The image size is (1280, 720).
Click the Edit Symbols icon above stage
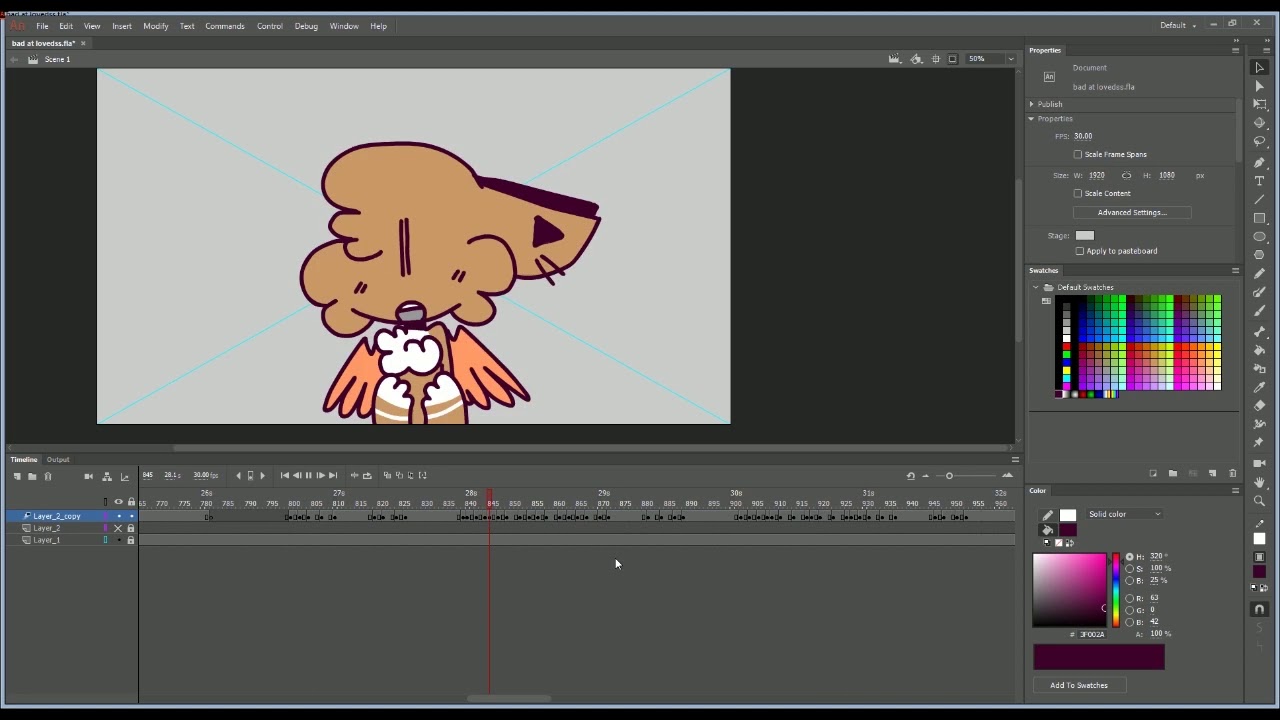tap(916, 59)
